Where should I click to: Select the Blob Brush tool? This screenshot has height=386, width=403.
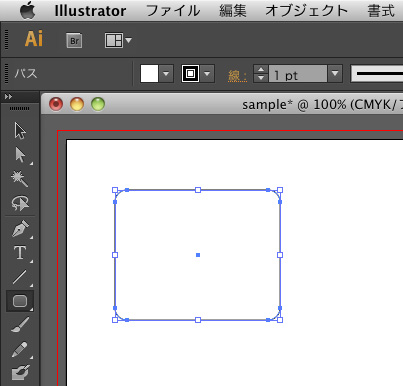pos(20,372)
